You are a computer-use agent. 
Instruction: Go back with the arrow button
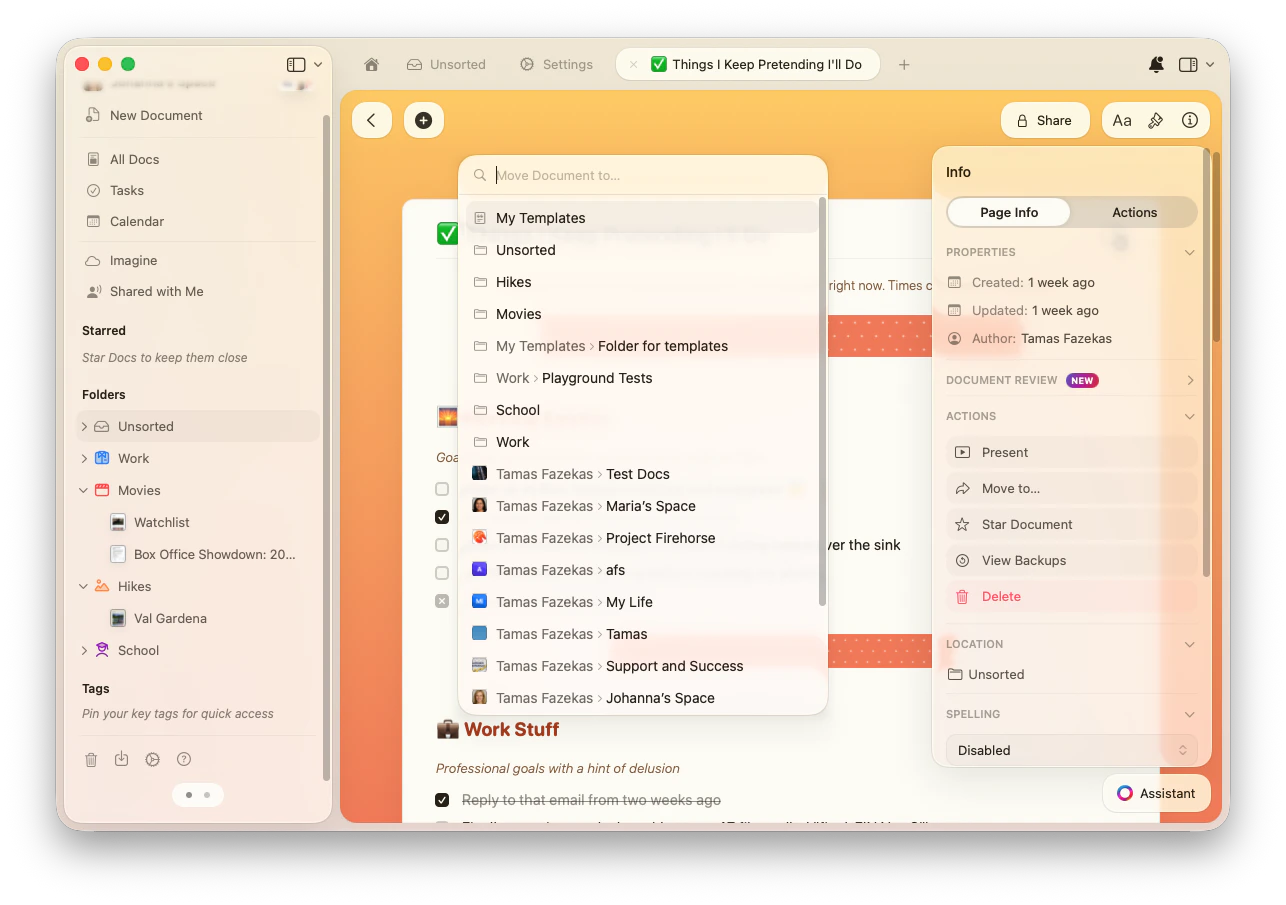(x=372, y=120)
